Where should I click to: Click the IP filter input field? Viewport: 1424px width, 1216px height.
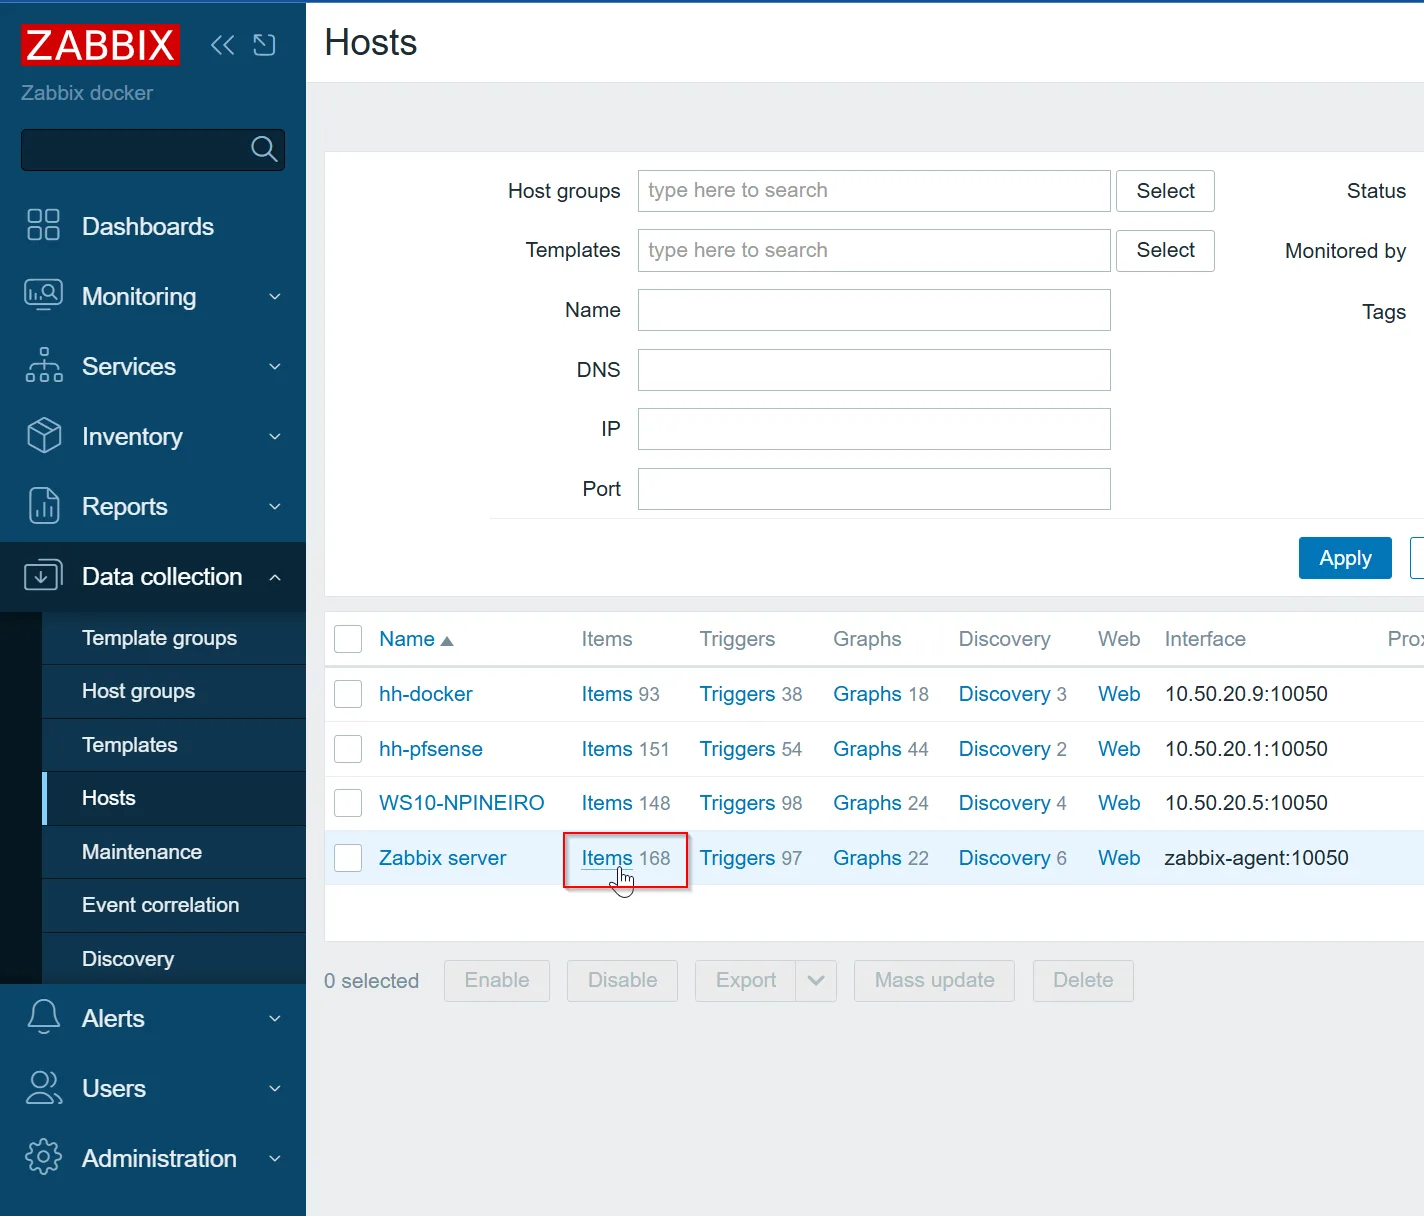click(x=874, y=429)
